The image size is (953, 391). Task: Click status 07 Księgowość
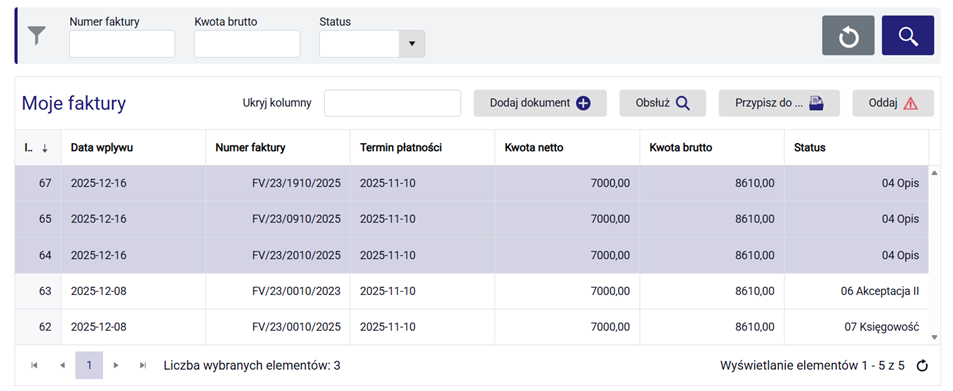[x=882, y=327]
